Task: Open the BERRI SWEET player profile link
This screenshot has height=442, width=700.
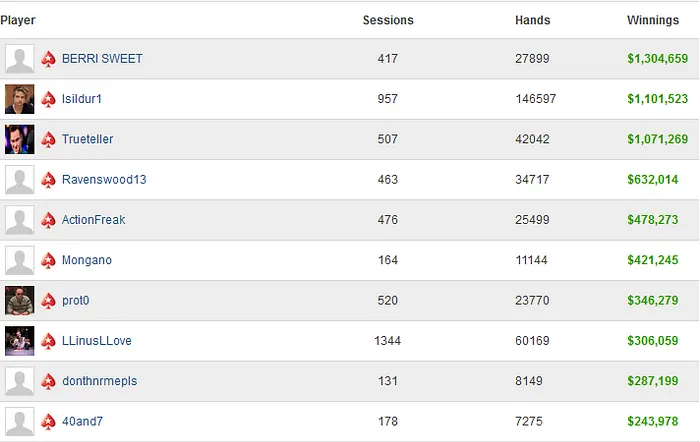Action: tap(102, 59)
